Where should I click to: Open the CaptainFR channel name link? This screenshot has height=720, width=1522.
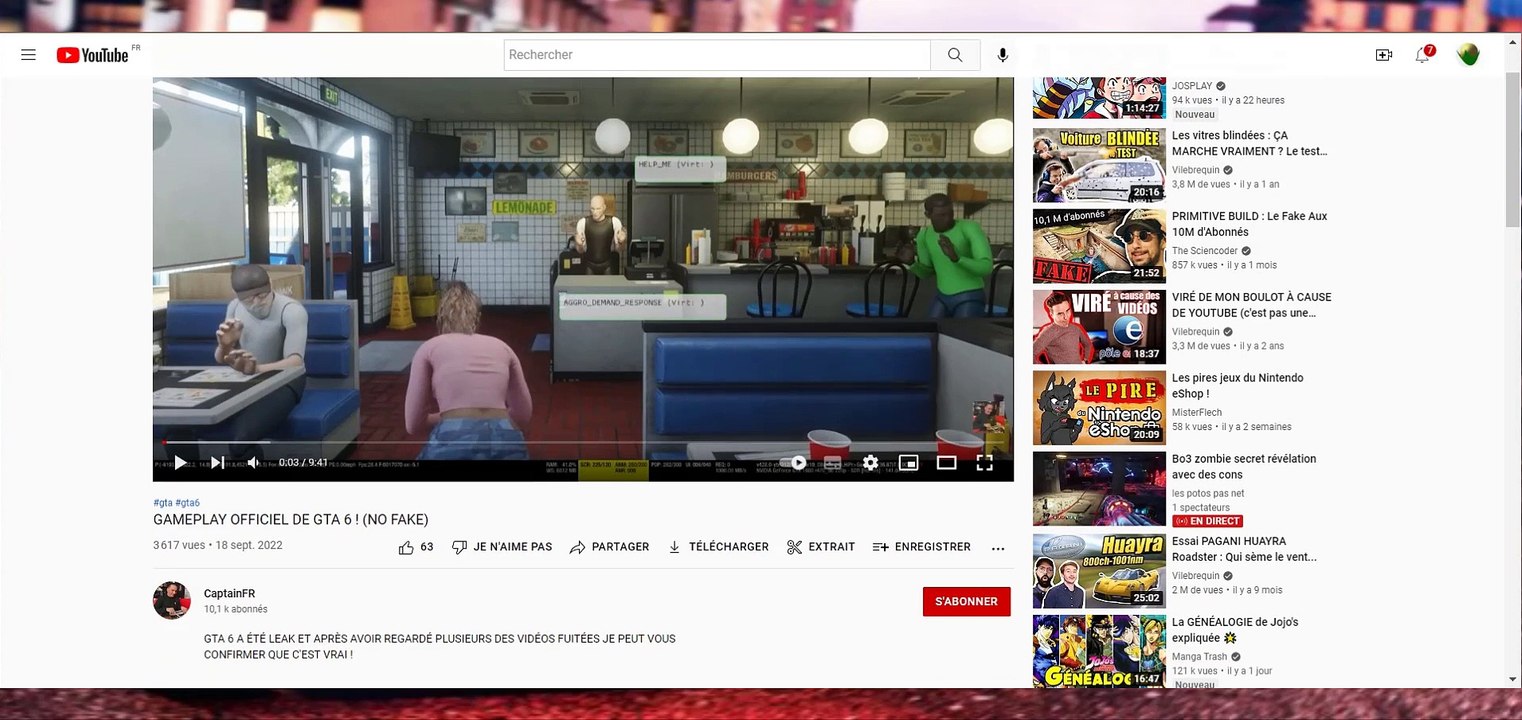229,593
